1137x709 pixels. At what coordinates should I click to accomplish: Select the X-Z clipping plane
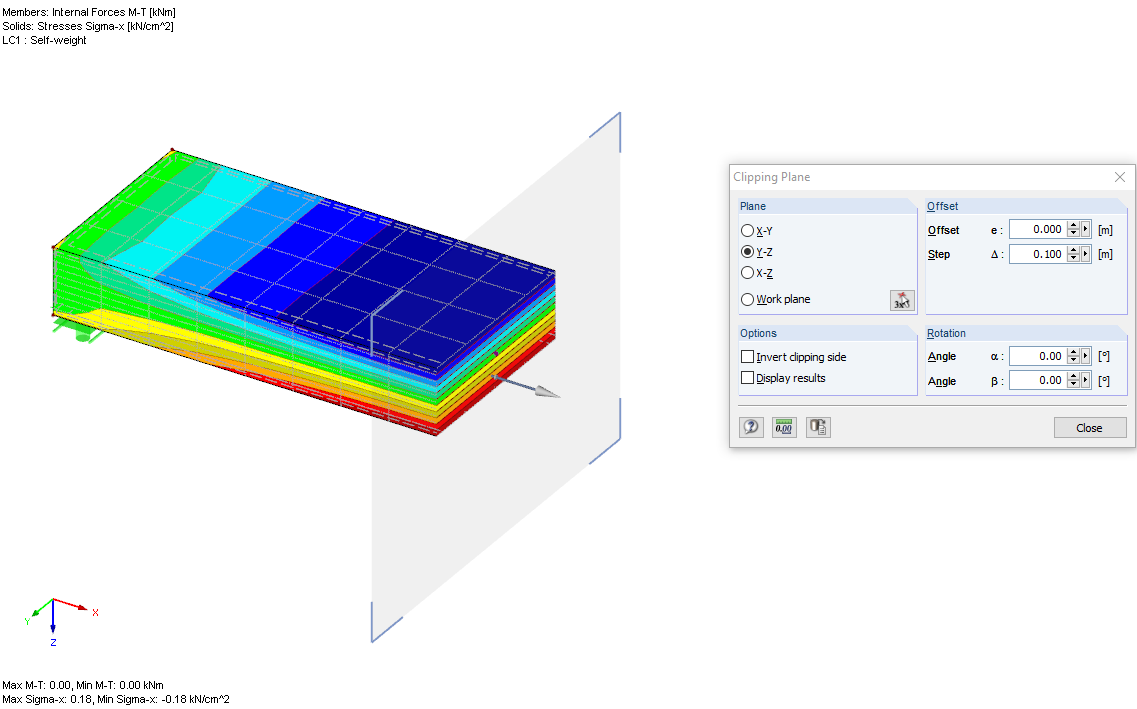click(747, 272)
